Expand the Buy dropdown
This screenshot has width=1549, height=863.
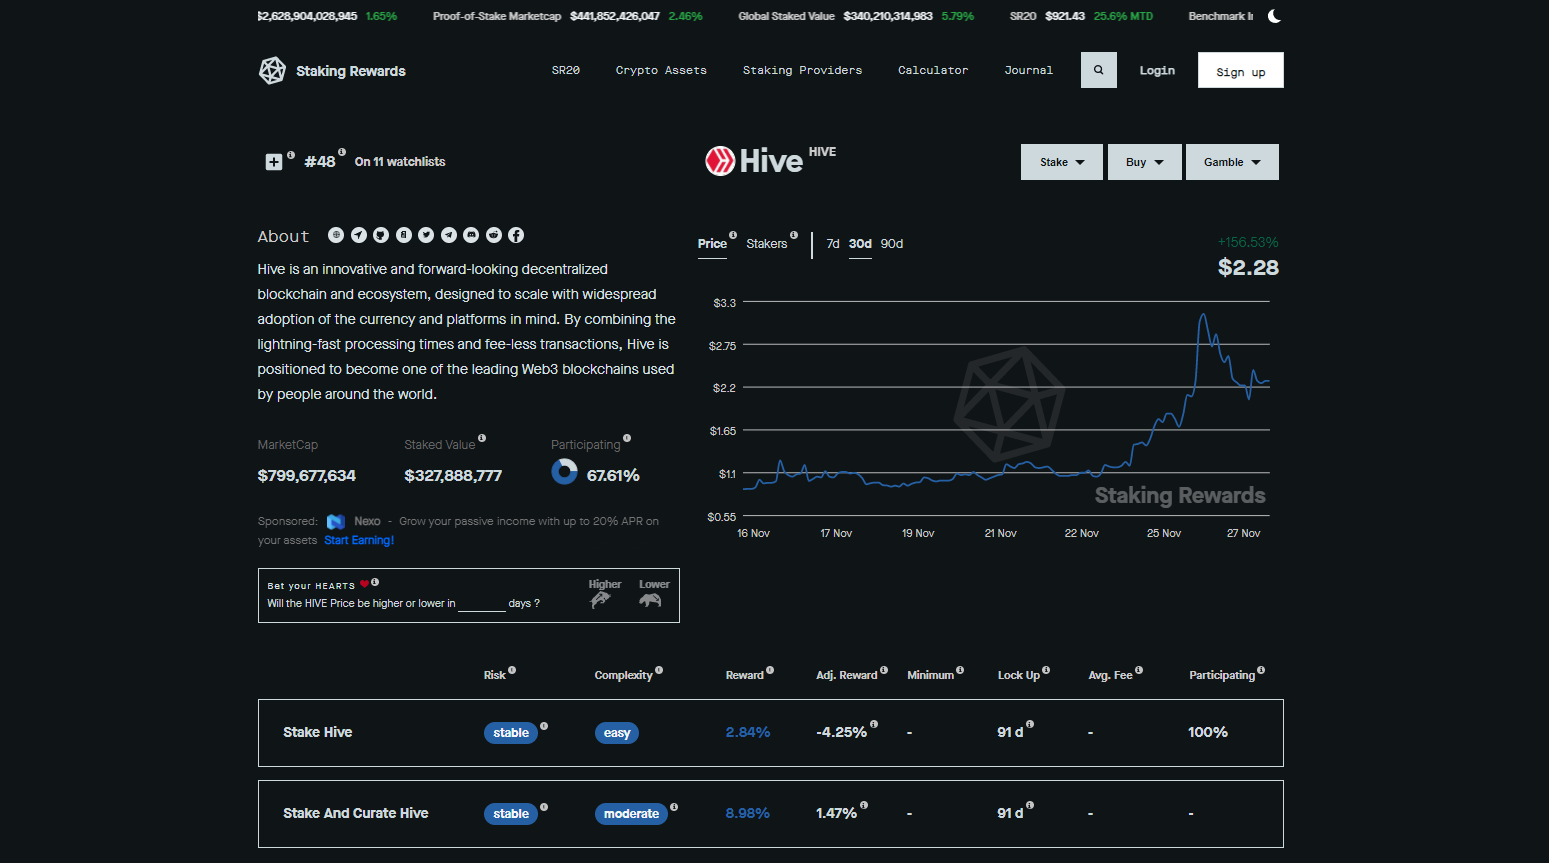coord(1145,162)
